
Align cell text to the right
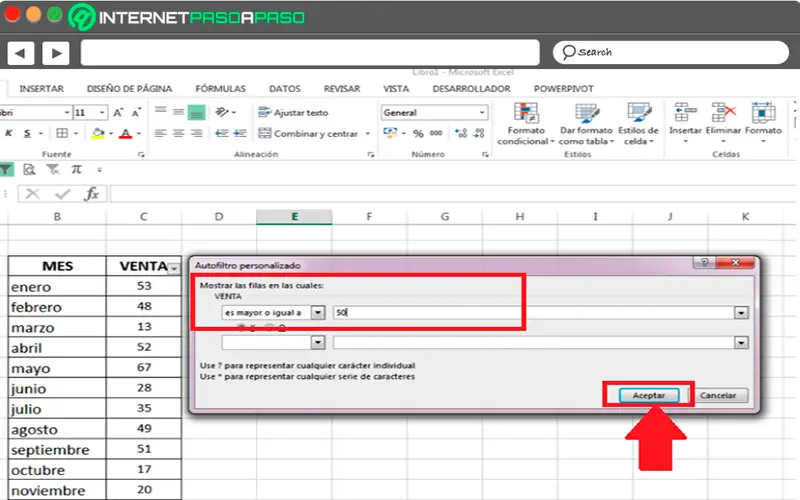pyautogui.click(x=196, y=133)
